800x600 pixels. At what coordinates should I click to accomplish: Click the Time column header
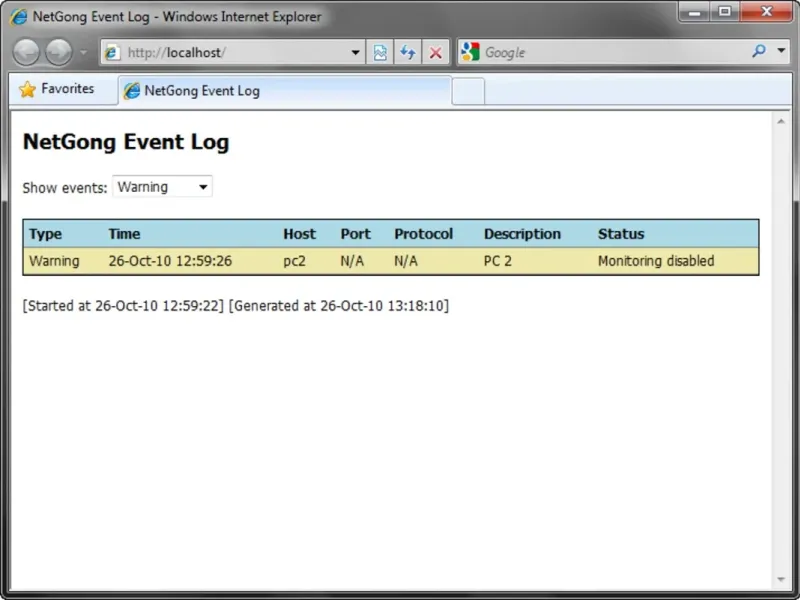[124, 234]
